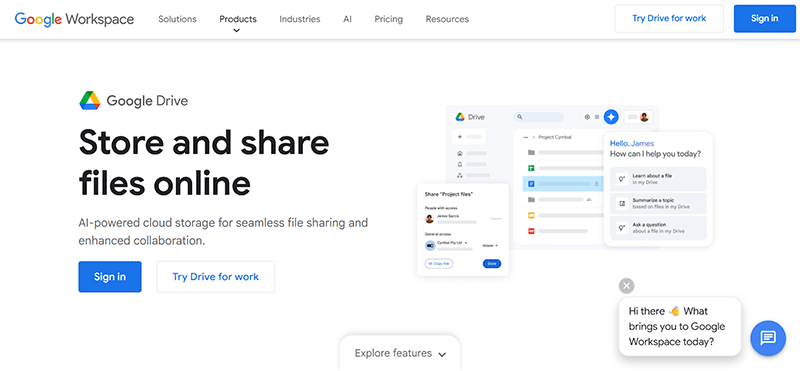Click the user avatar in Drive mockup header
This screenshot has height=371, width=800.
(x=644, y=117)
